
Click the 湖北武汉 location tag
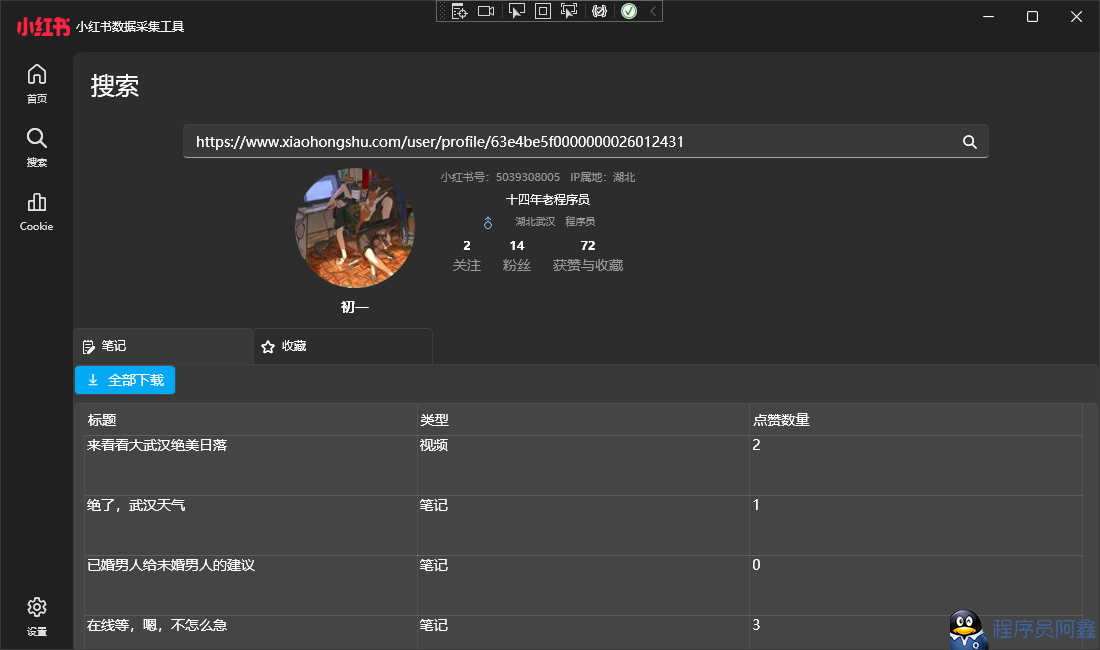pyautogui.click(x=535, y=222)
